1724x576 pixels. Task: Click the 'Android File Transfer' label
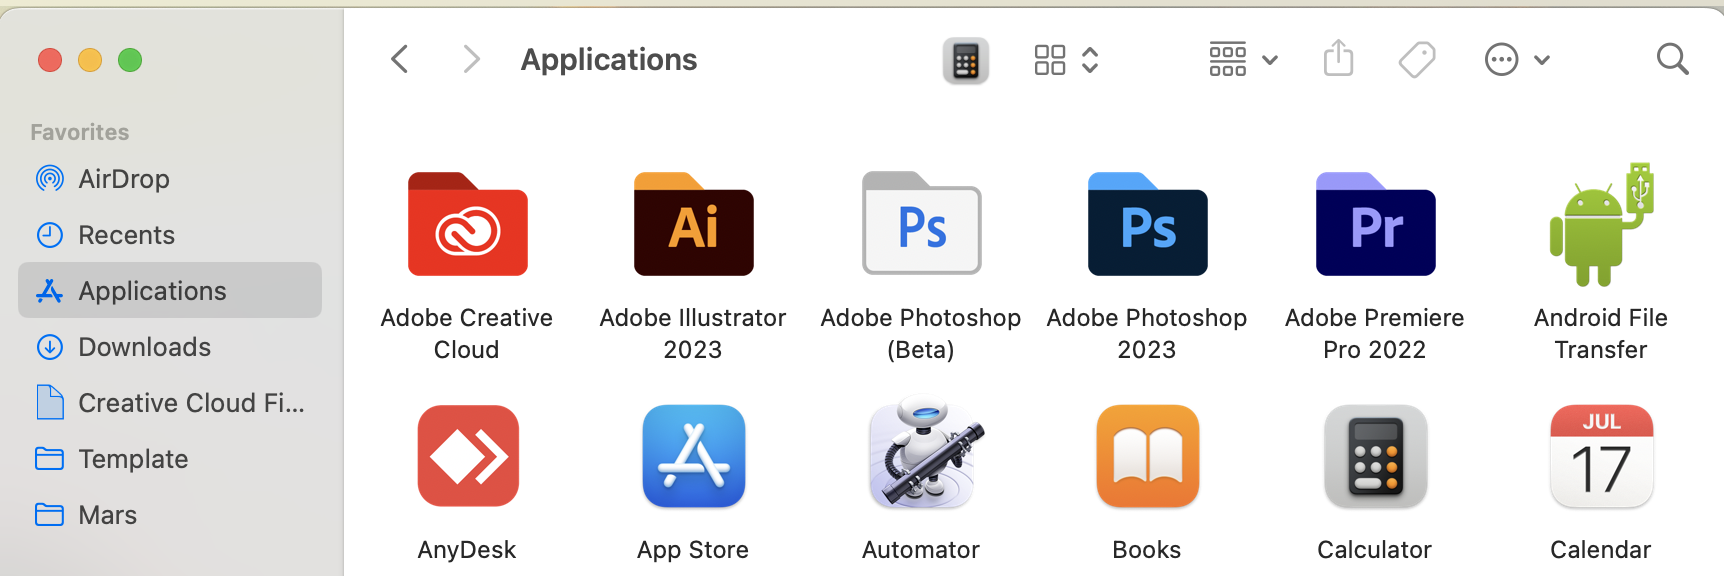1601,333
